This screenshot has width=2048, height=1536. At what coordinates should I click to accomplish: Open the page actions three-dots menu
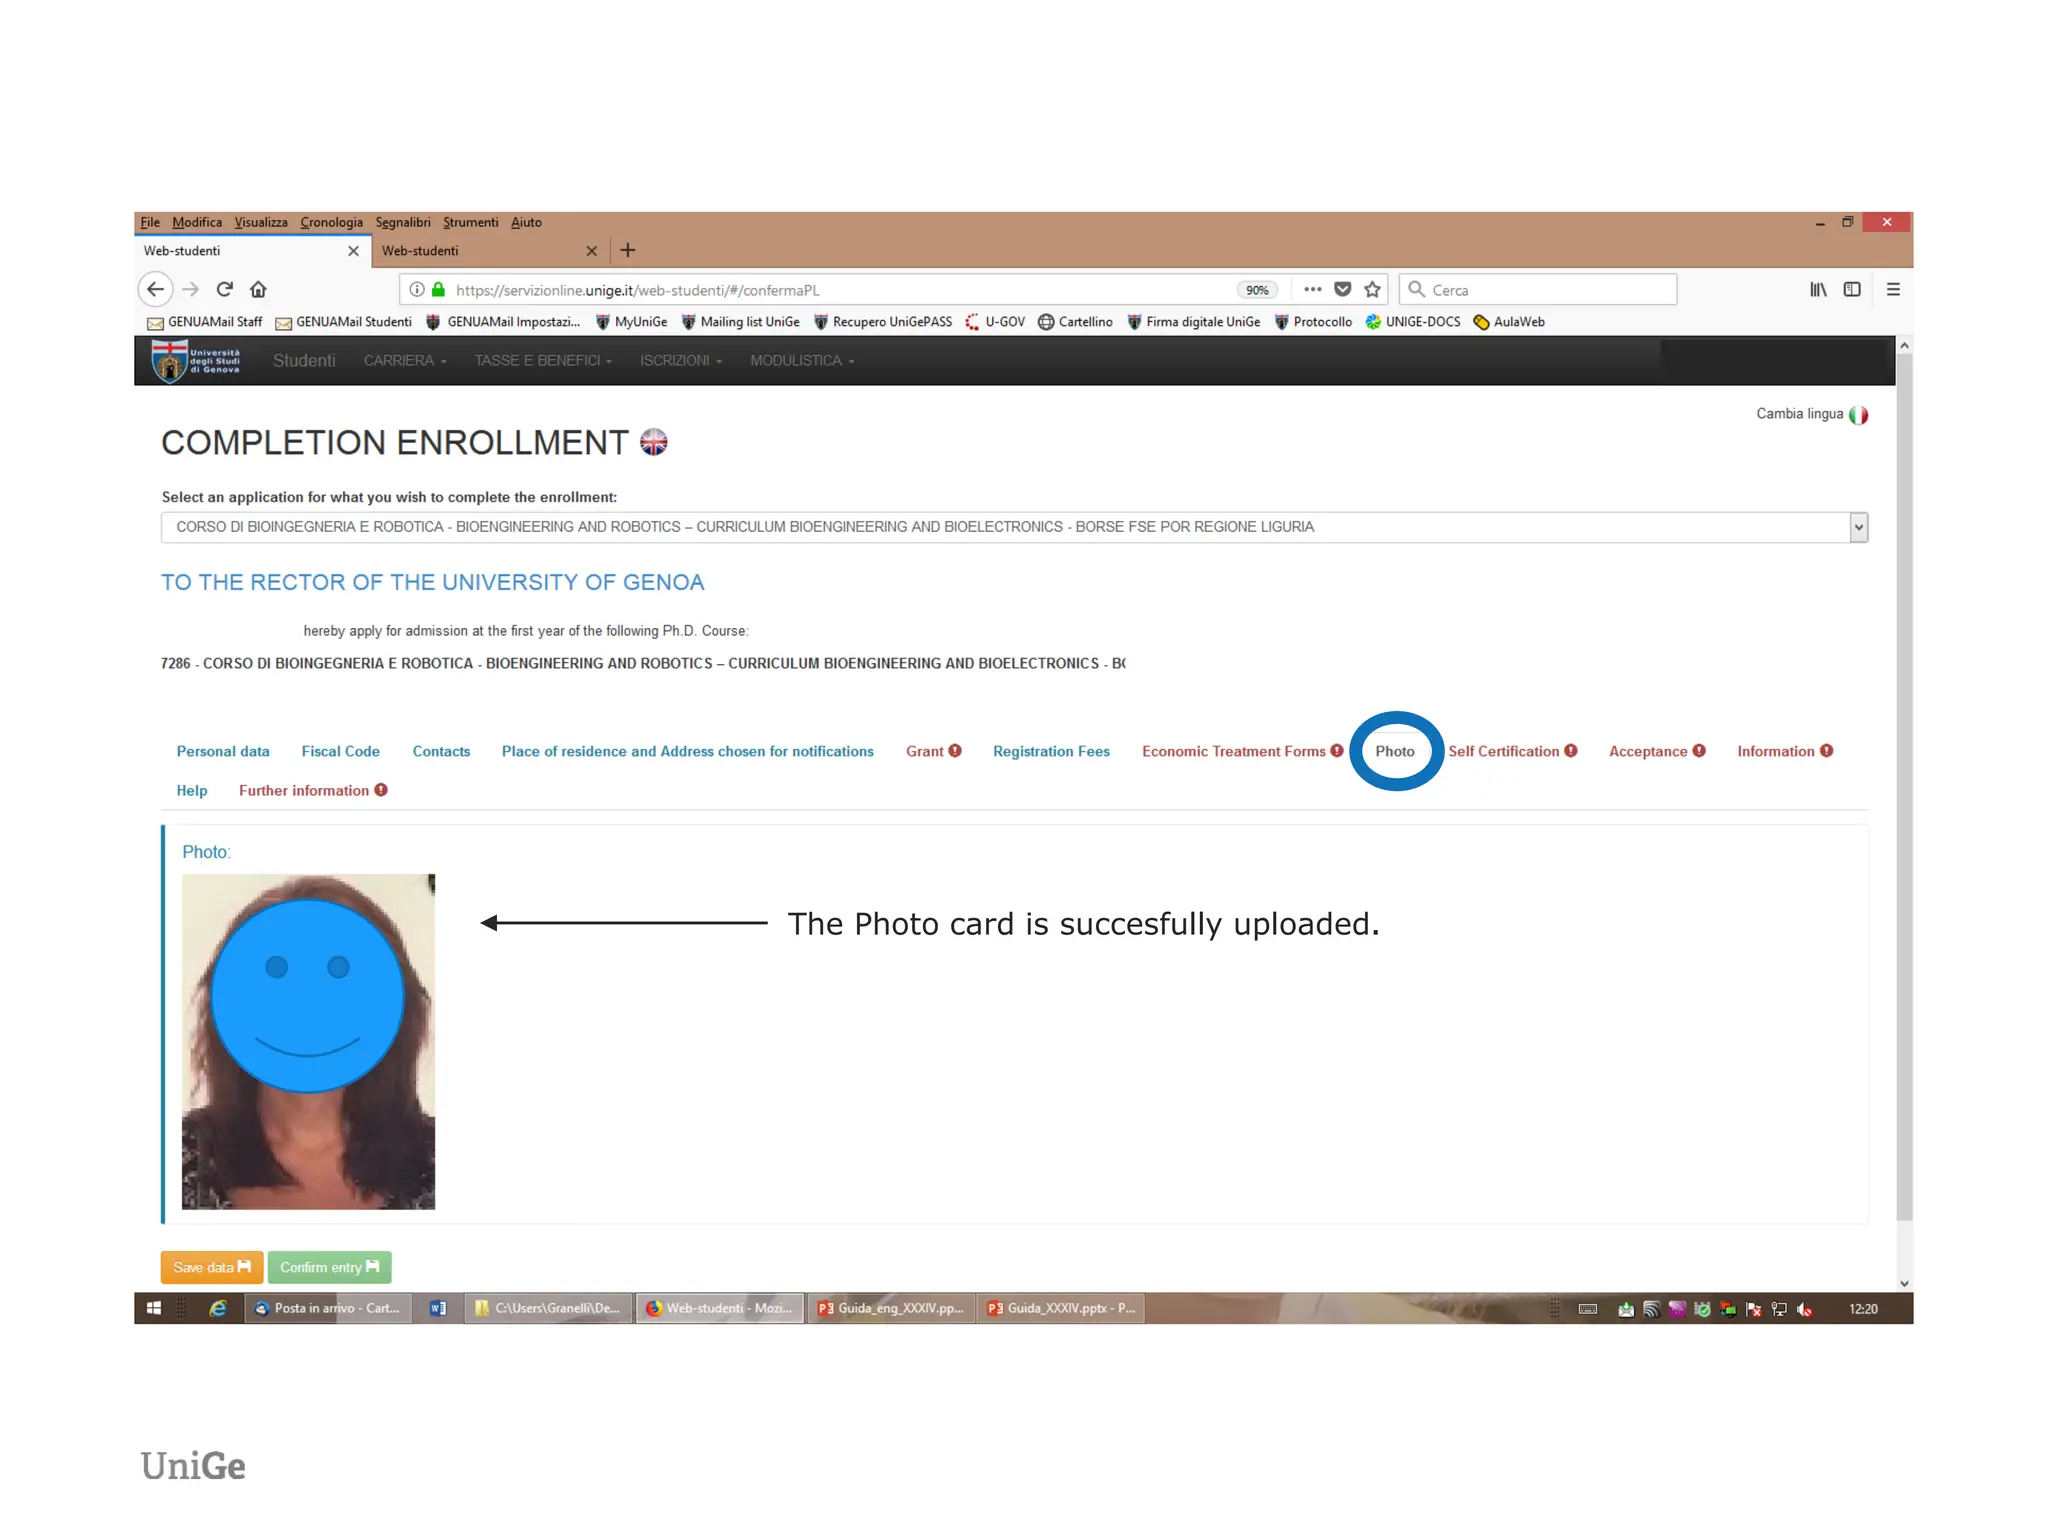(x=1312, y=289)
